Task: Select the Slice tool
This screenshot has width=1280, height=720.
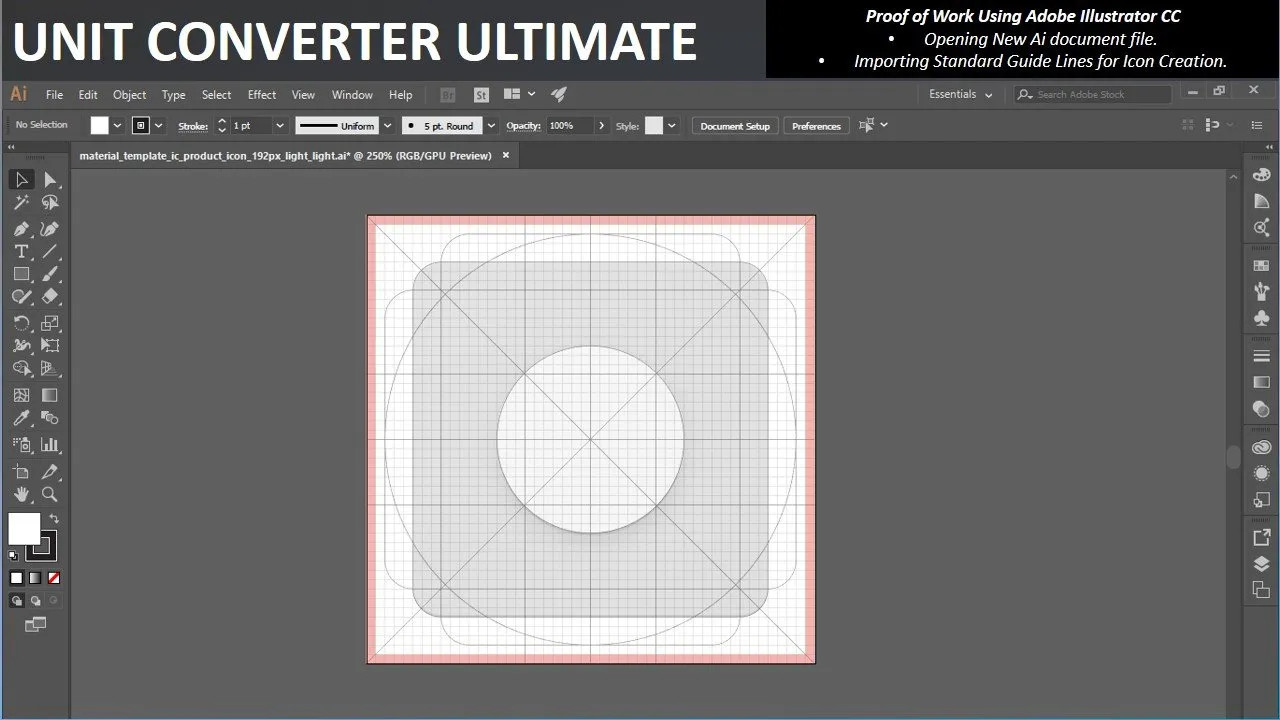Action: point(50,471)
